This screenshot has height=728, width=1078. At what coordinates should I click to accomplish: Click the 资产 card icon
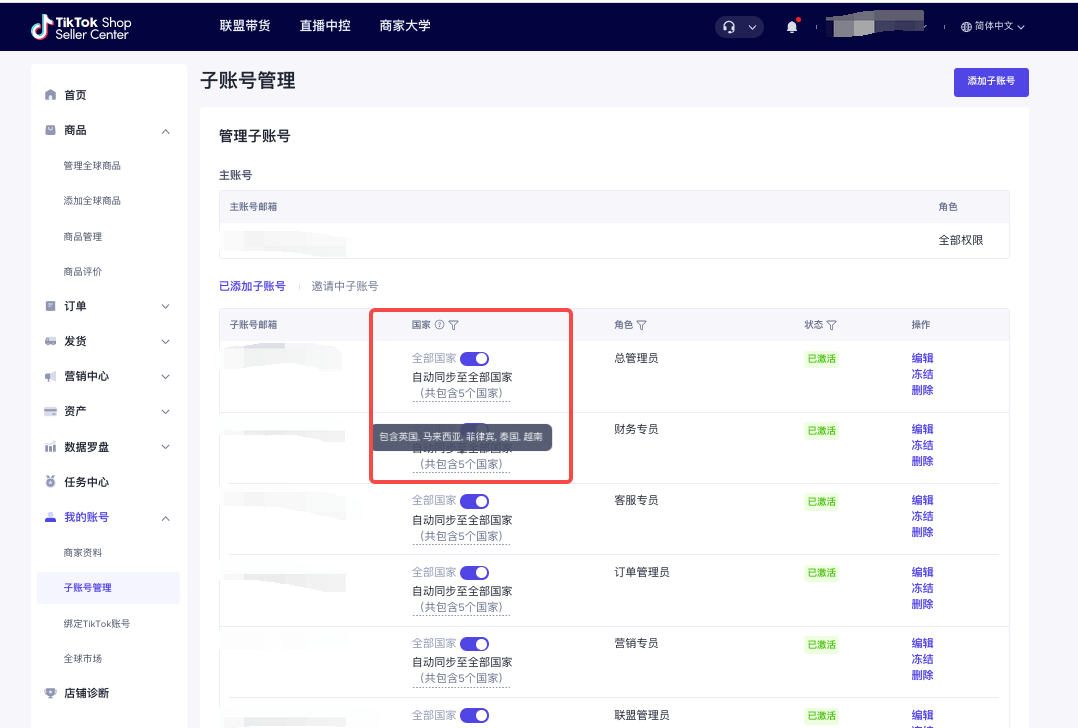[50, 411]
